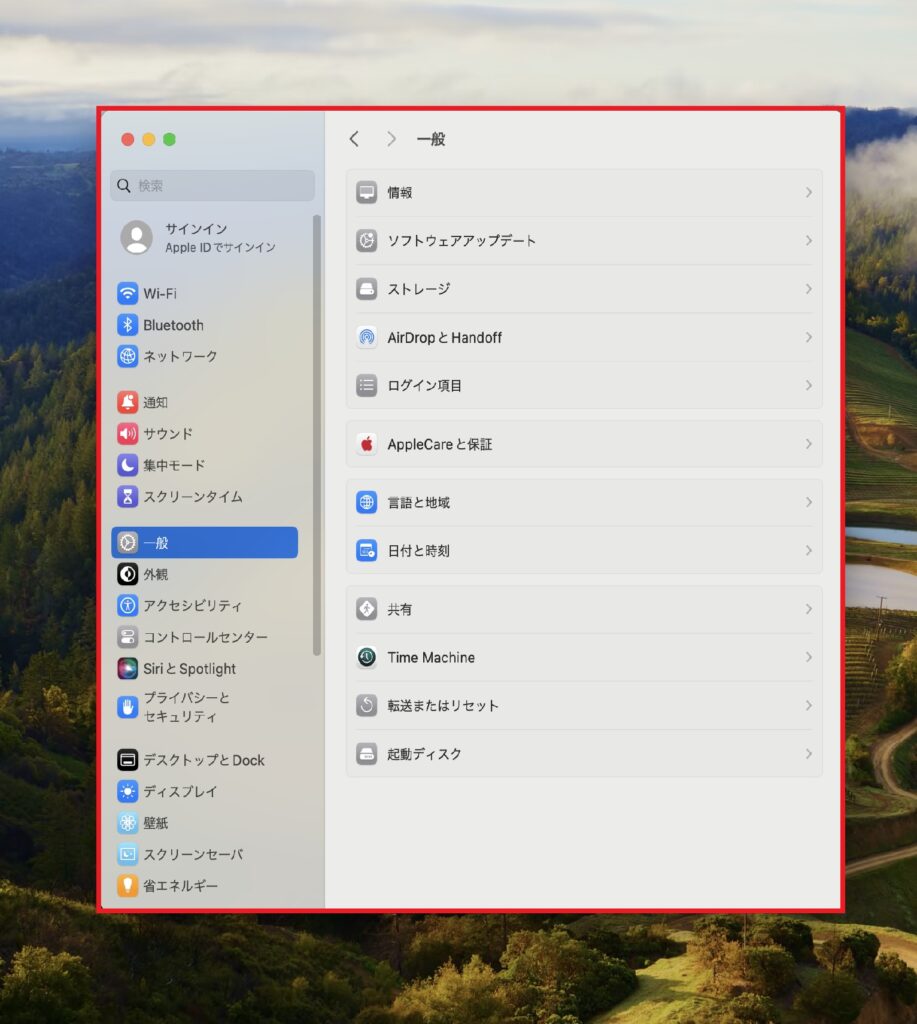Expand the AppleCare と保証 chevron
917x1024 pixels.
809,444
